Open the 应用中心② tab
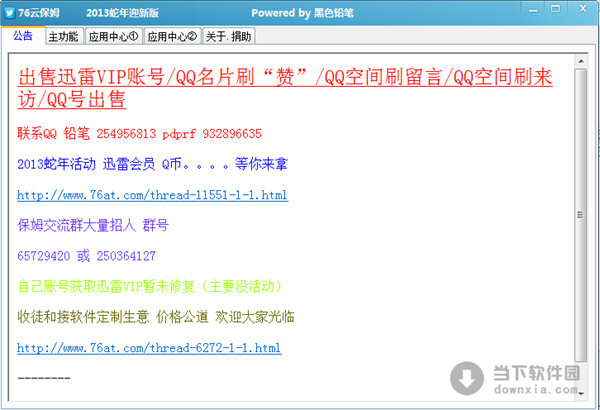600x410 pixels. [172, 37]
